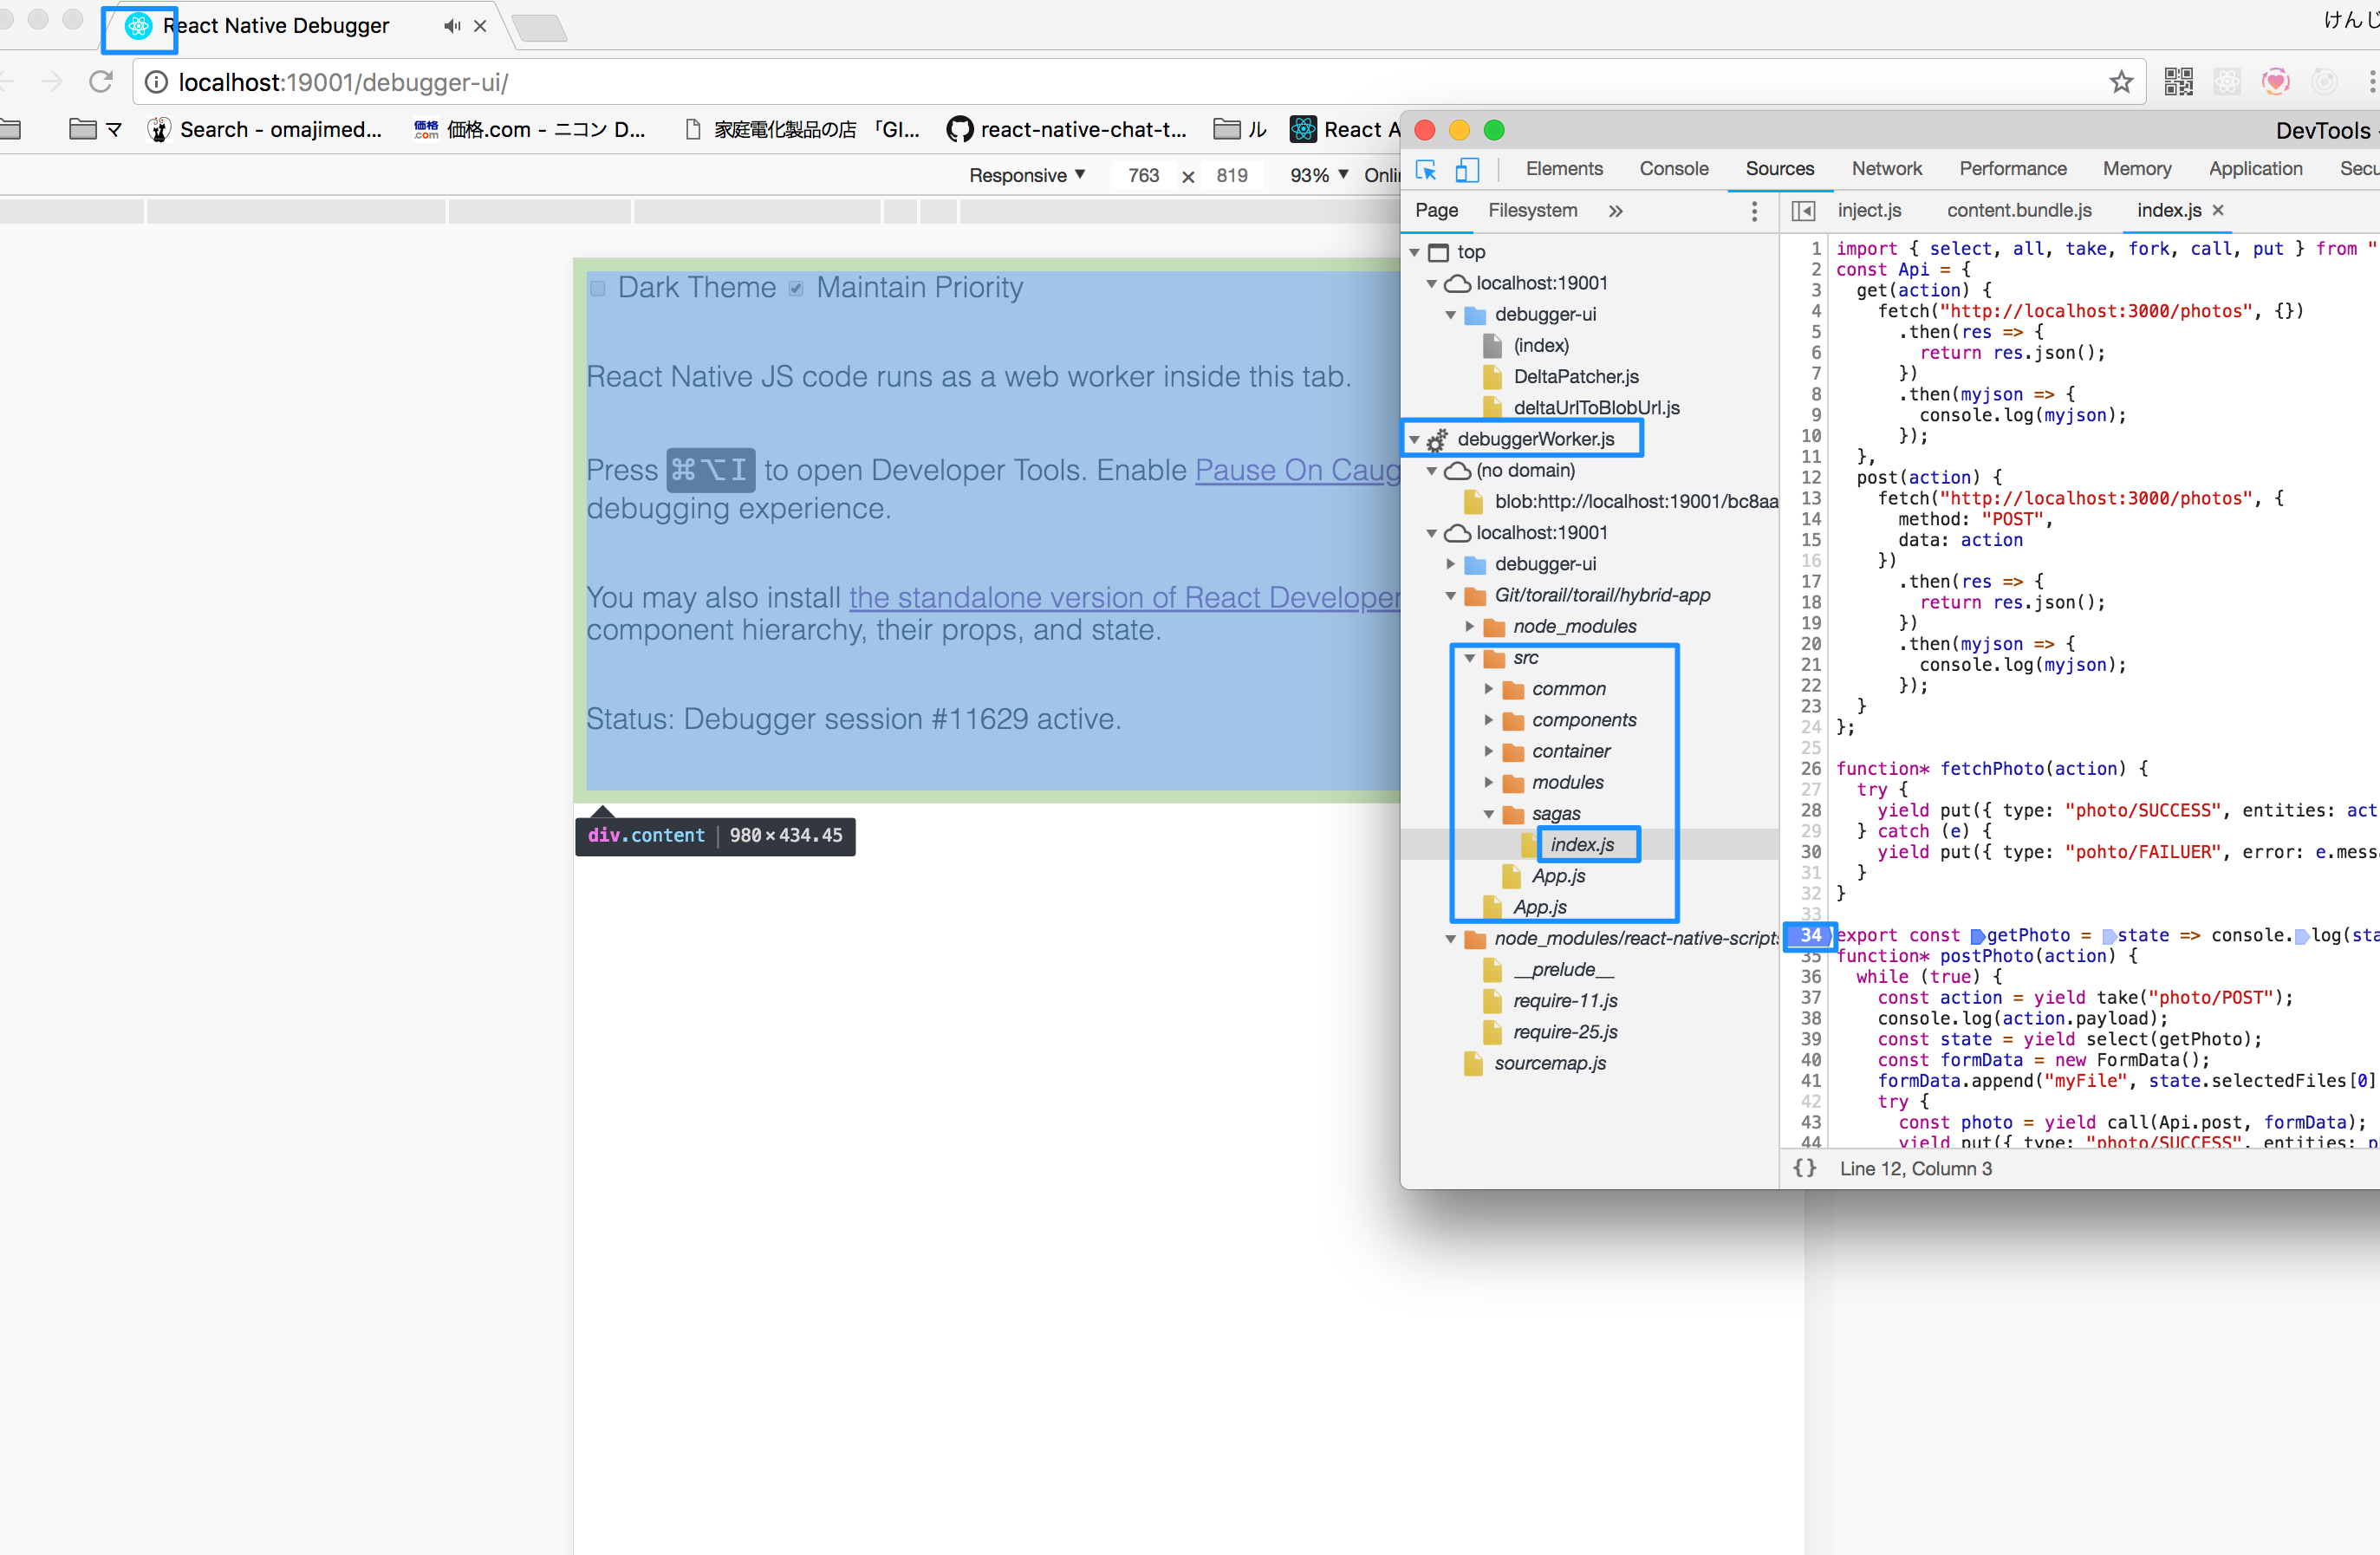Open the Pause On Caught link
The height and width of the screenshot is (1555, 2380).
tap(1297, 470)
